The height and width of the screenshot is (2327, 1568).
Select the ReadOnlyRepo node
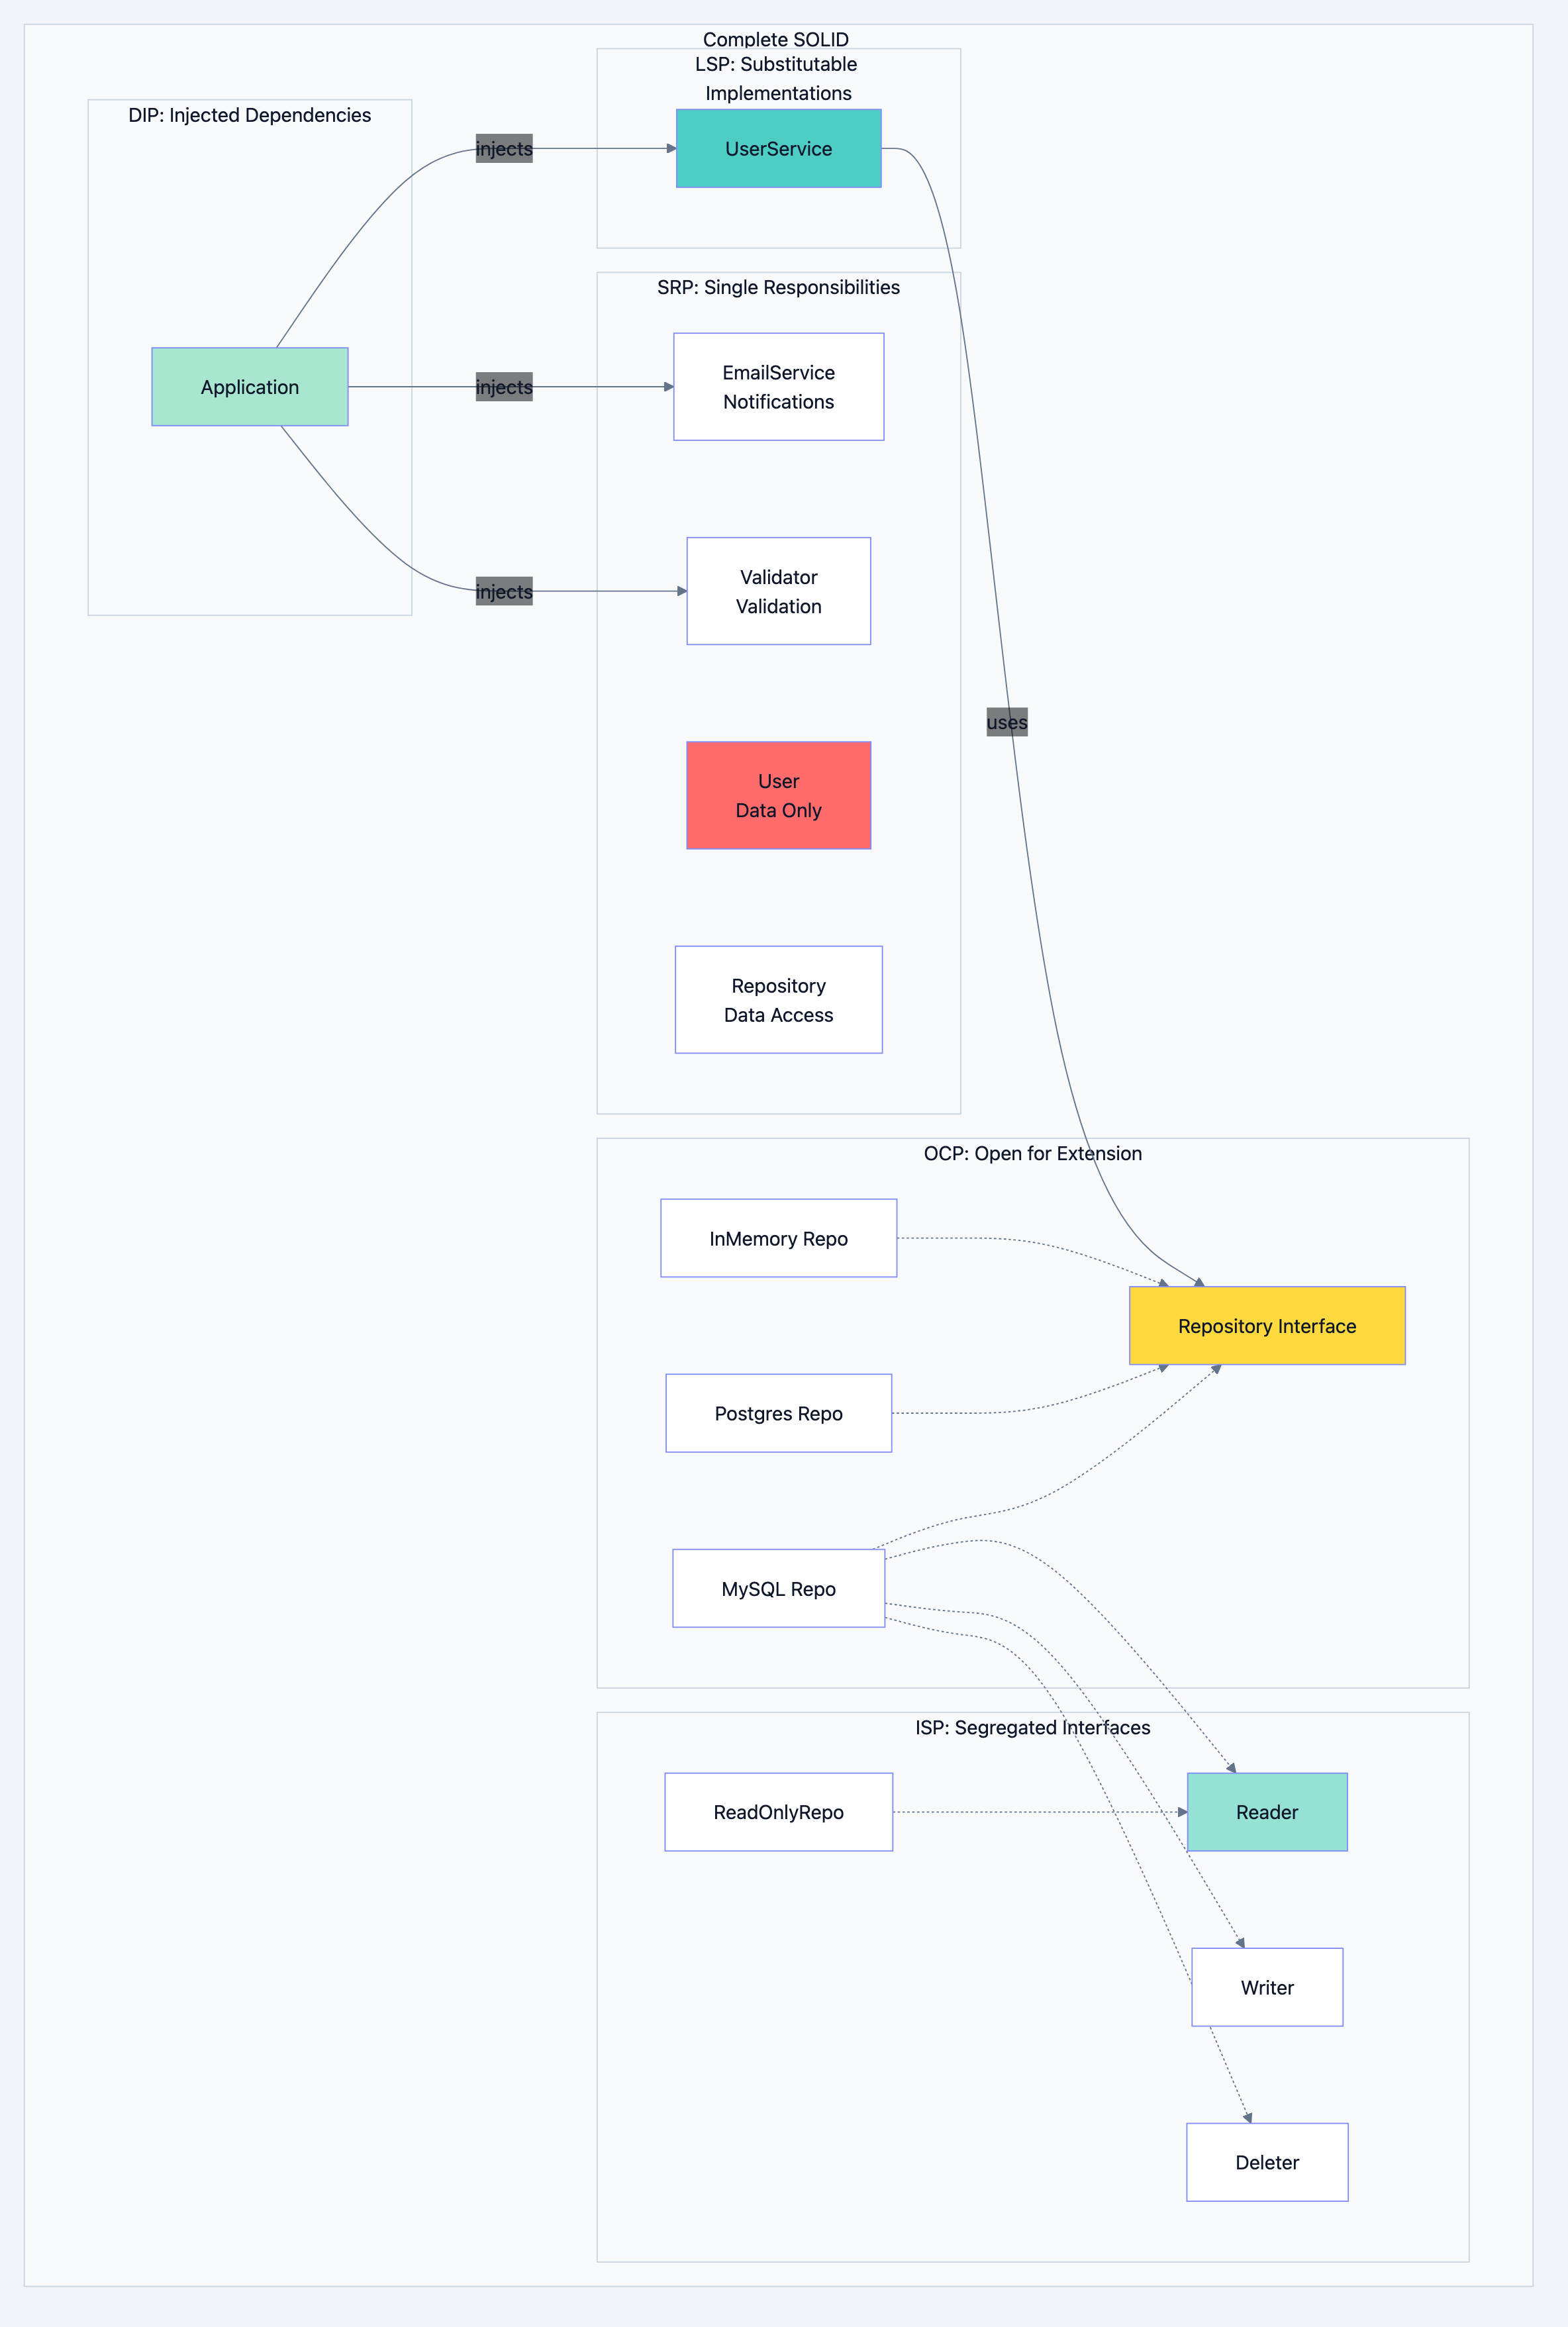(x=778, y=1811)
